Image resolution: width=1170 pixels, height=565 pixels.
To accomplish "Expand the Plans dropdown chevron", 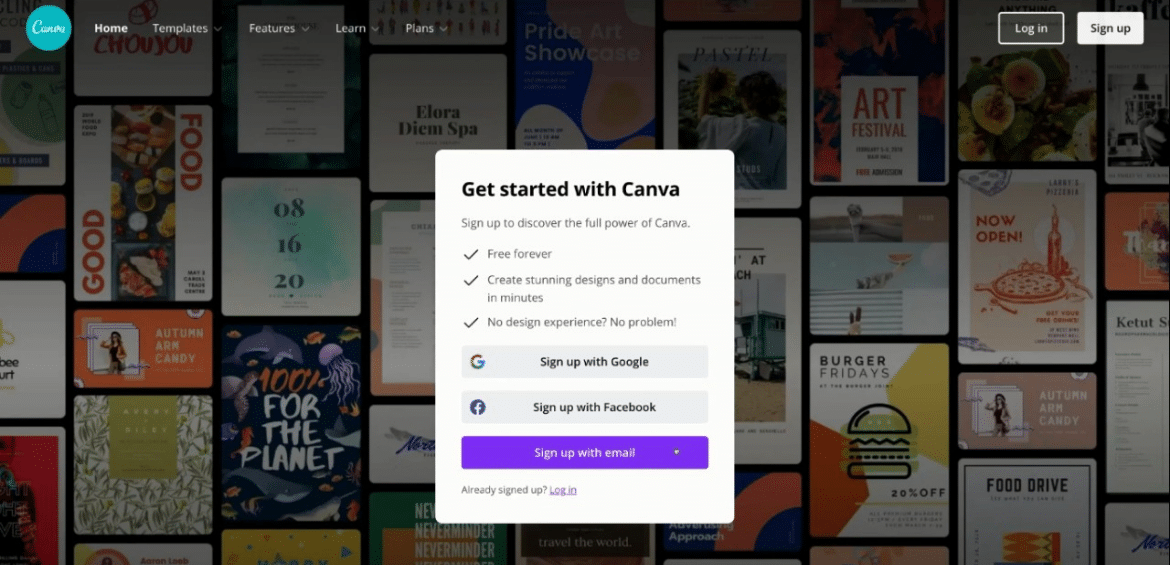I will point(443,29).
